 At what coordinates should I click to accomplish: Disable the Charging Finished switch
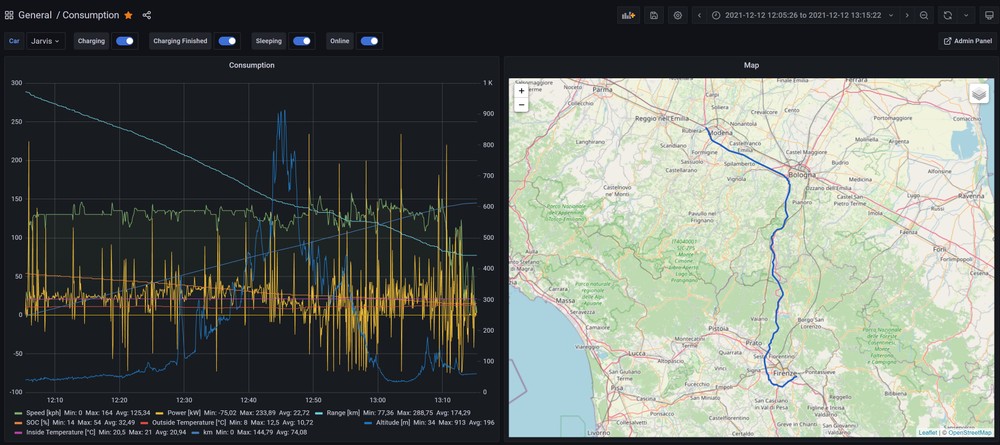227,41
